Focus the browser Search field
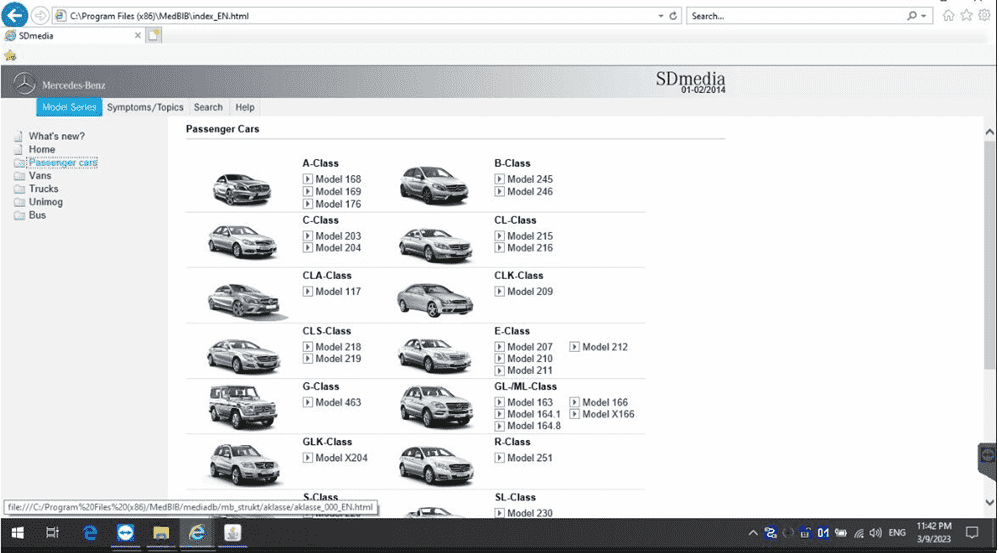The width and height of the screenshot is (999, 553). [x=796, y=16]
